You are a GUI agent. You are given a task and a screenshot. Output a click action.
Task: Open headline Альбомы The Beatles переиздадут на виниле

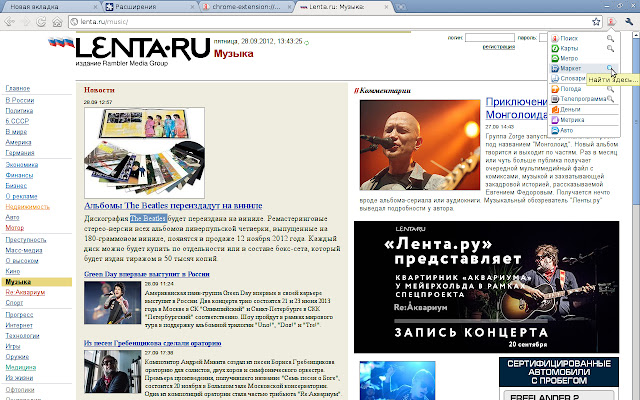(x=173, y=206)
